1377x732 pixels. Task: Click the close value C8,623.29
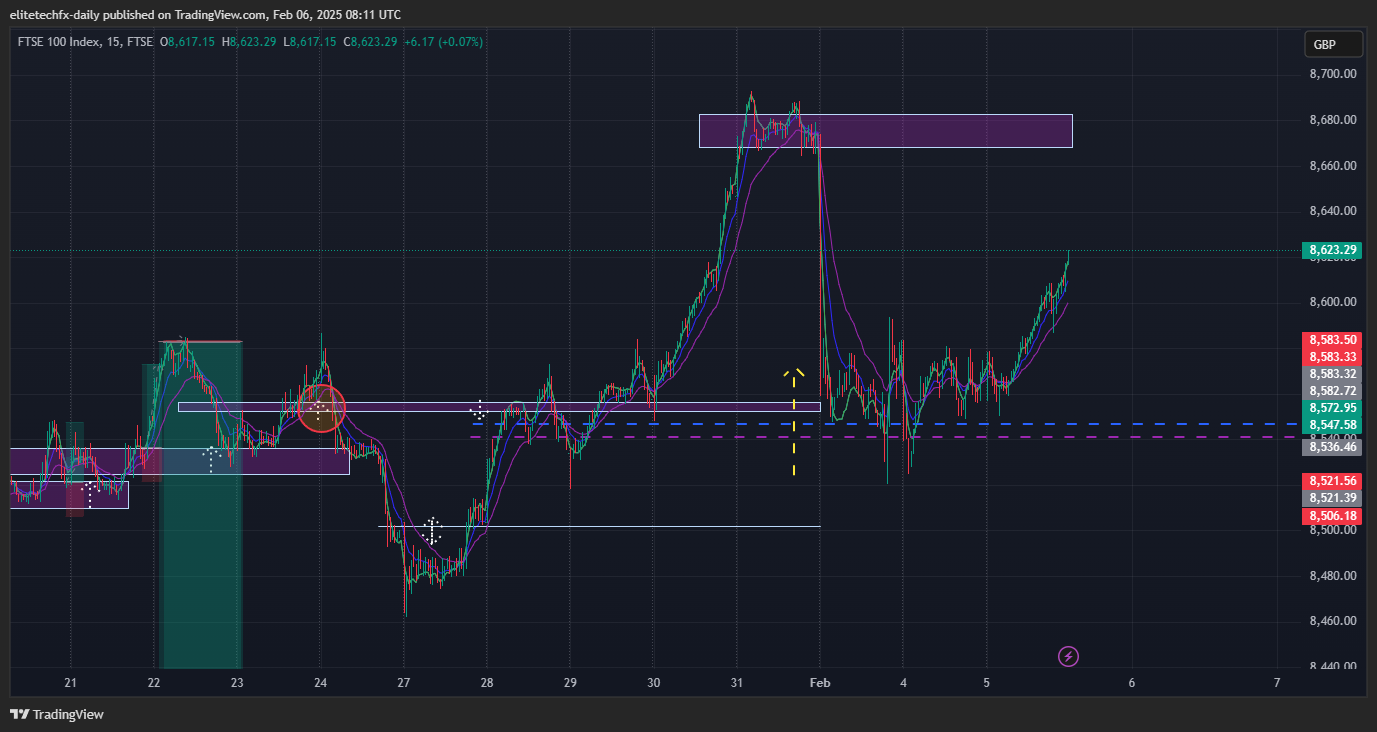coord(370,42)
